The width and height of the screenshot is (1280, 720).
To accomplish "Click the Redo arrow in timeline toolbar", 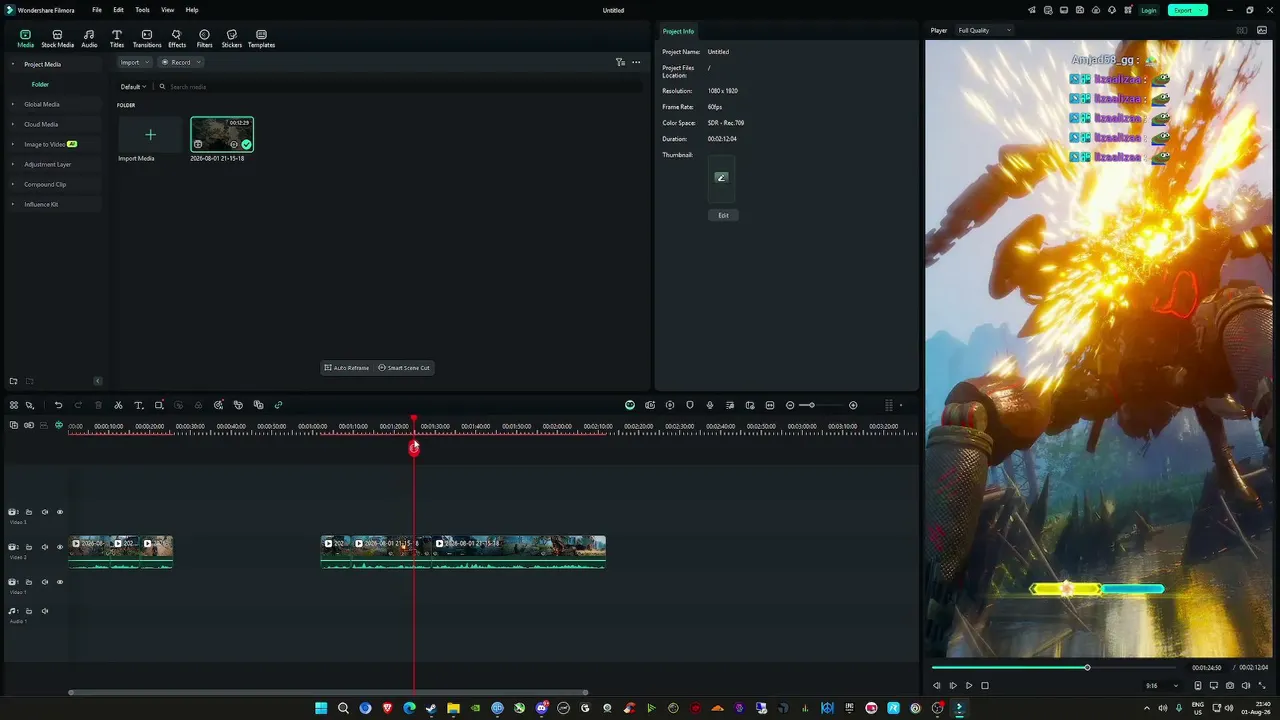I will pyautogui.click(x=78, y=405).
